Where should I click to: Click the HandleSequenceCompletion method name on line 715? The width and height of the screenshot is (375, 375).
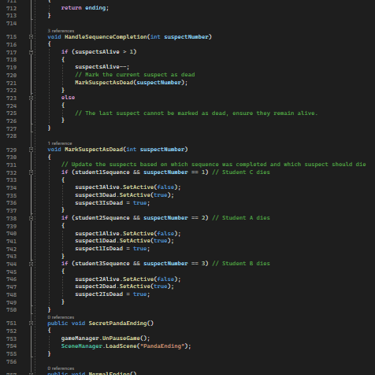click(106, 37)
